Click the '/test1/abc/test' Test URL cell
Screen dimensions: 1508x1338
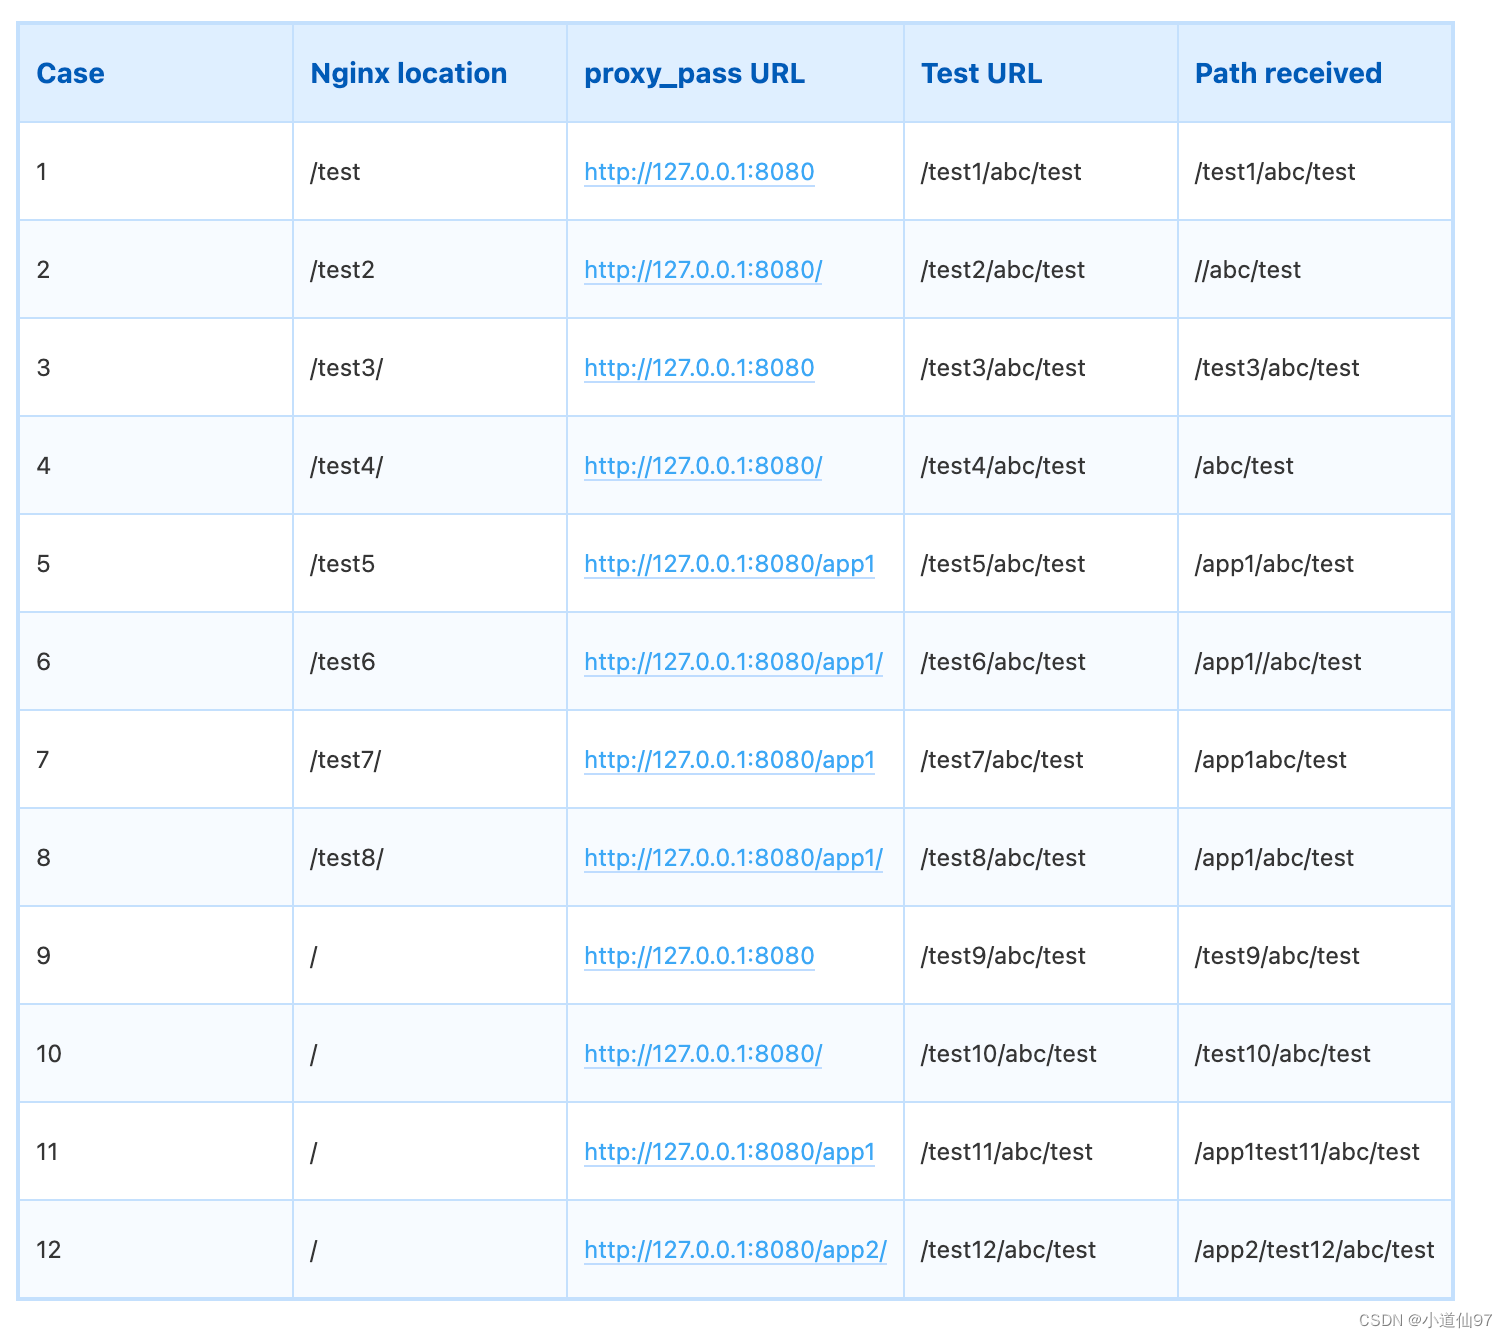1041,172
